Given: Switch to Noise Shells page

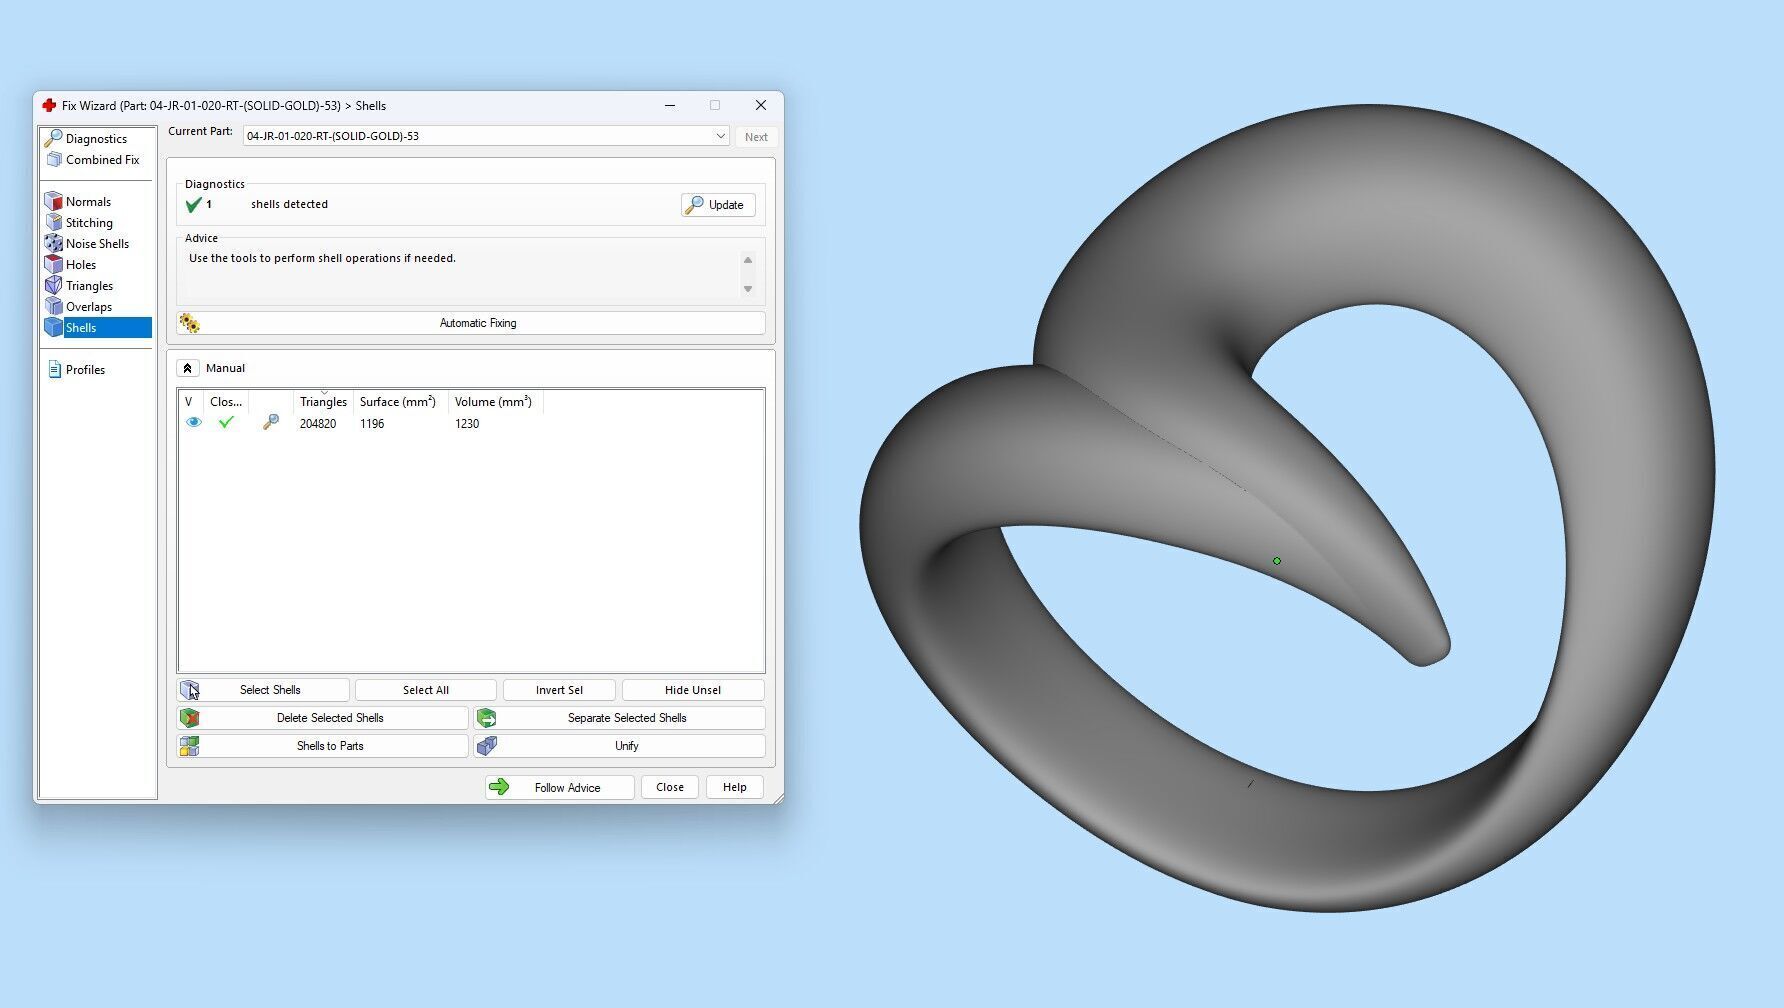Looking at the screenshot, I should [x=97, y=244].
